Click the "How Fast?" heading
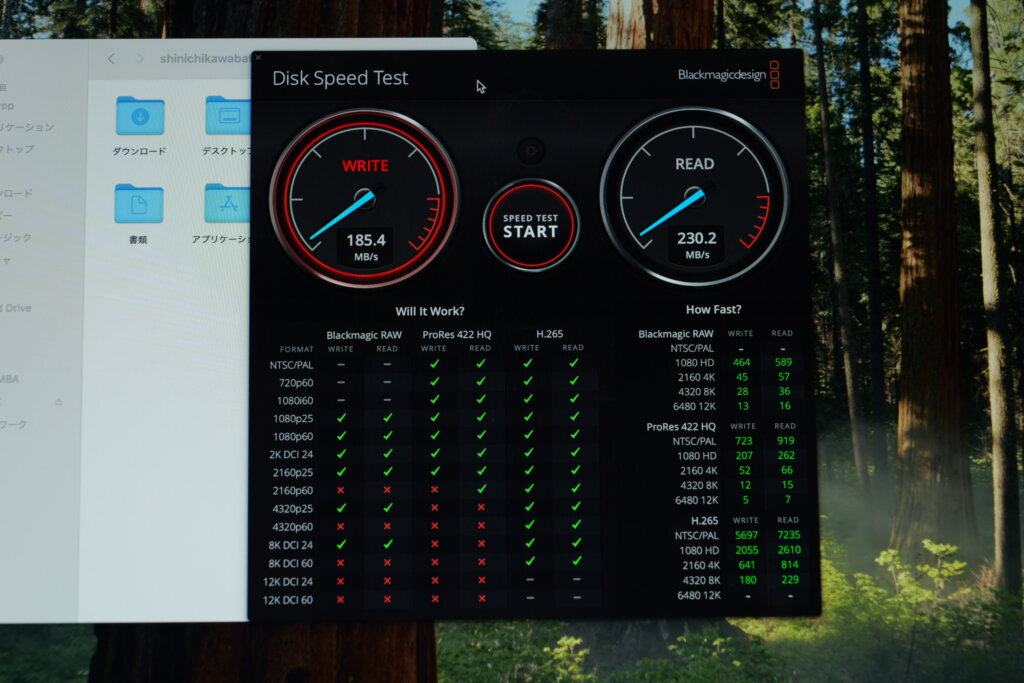 [713, 310]
